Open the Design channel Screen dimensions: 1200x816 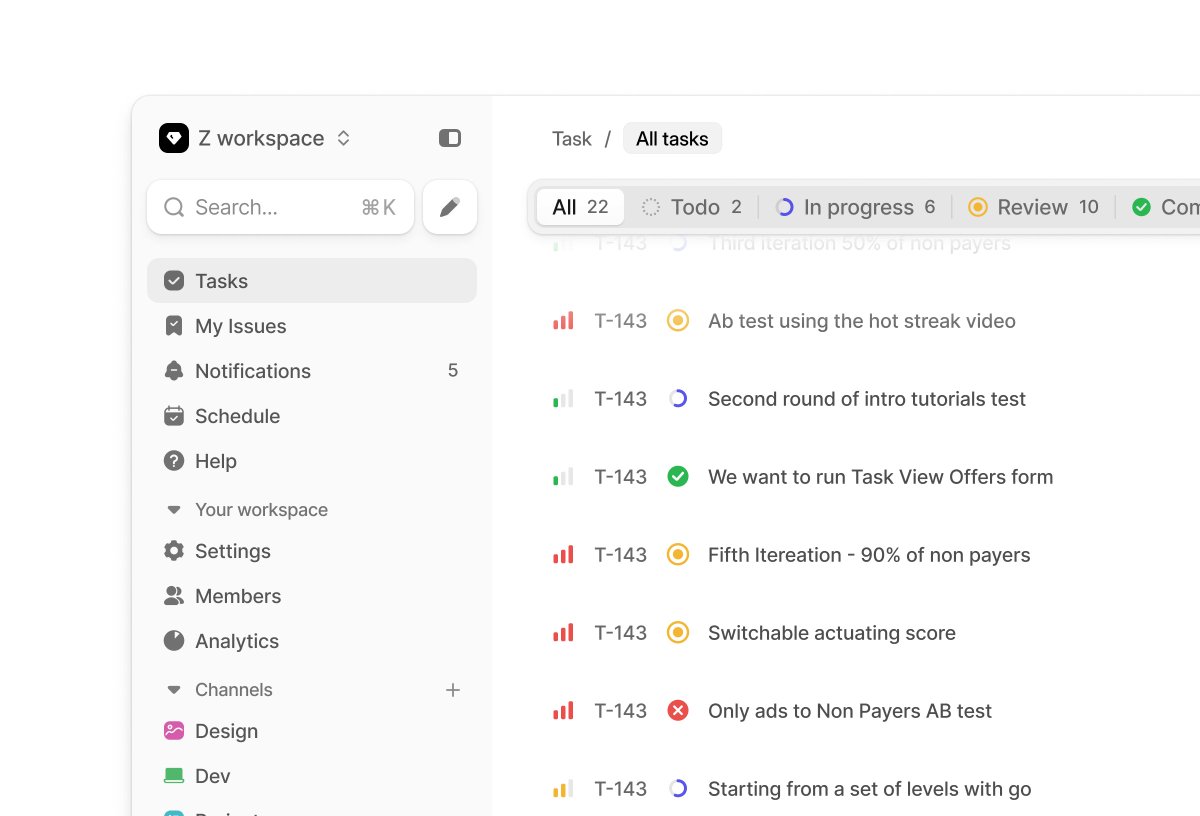coord(312,731)
